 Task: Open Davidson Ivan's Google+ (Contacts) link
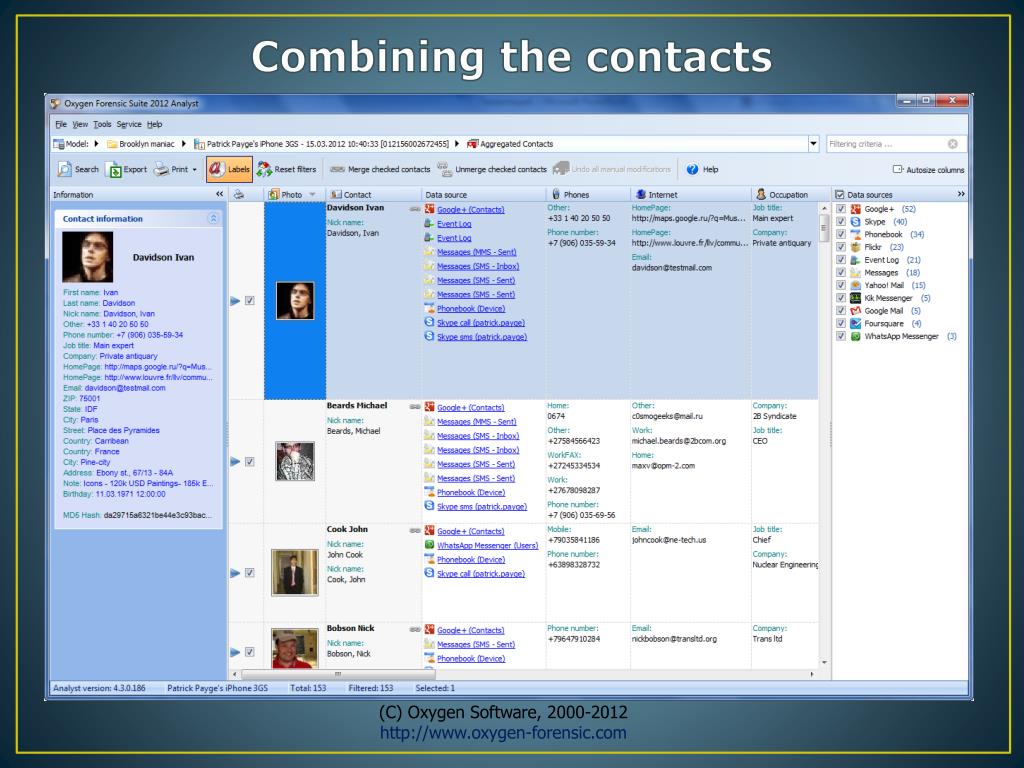coord(471,210)
